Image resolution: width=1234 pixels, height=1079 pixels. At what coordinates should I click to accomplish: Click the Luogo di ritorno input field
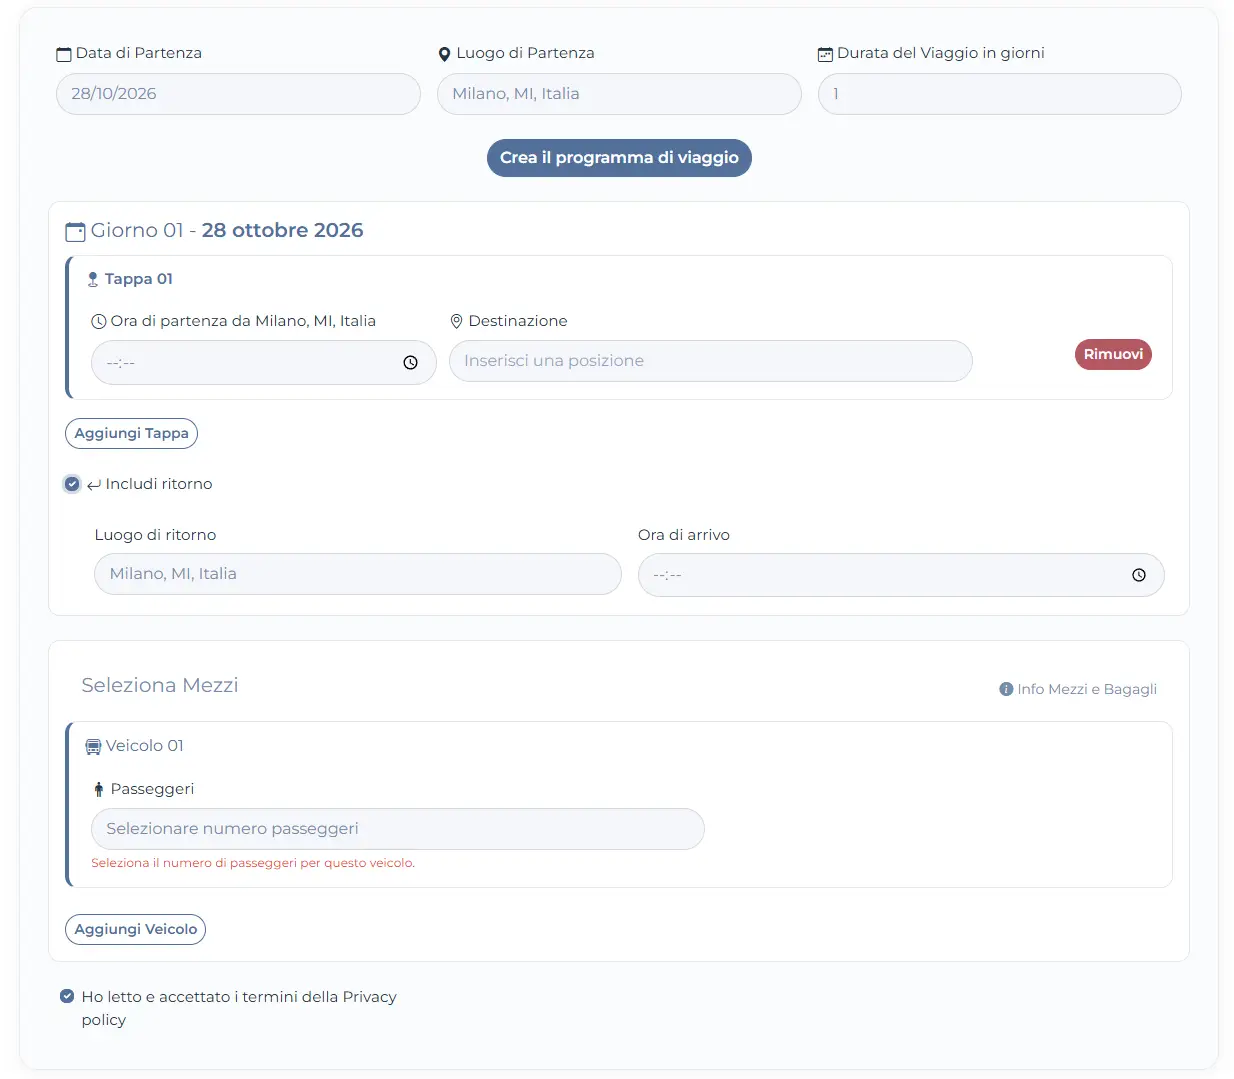tap(358, 574)
